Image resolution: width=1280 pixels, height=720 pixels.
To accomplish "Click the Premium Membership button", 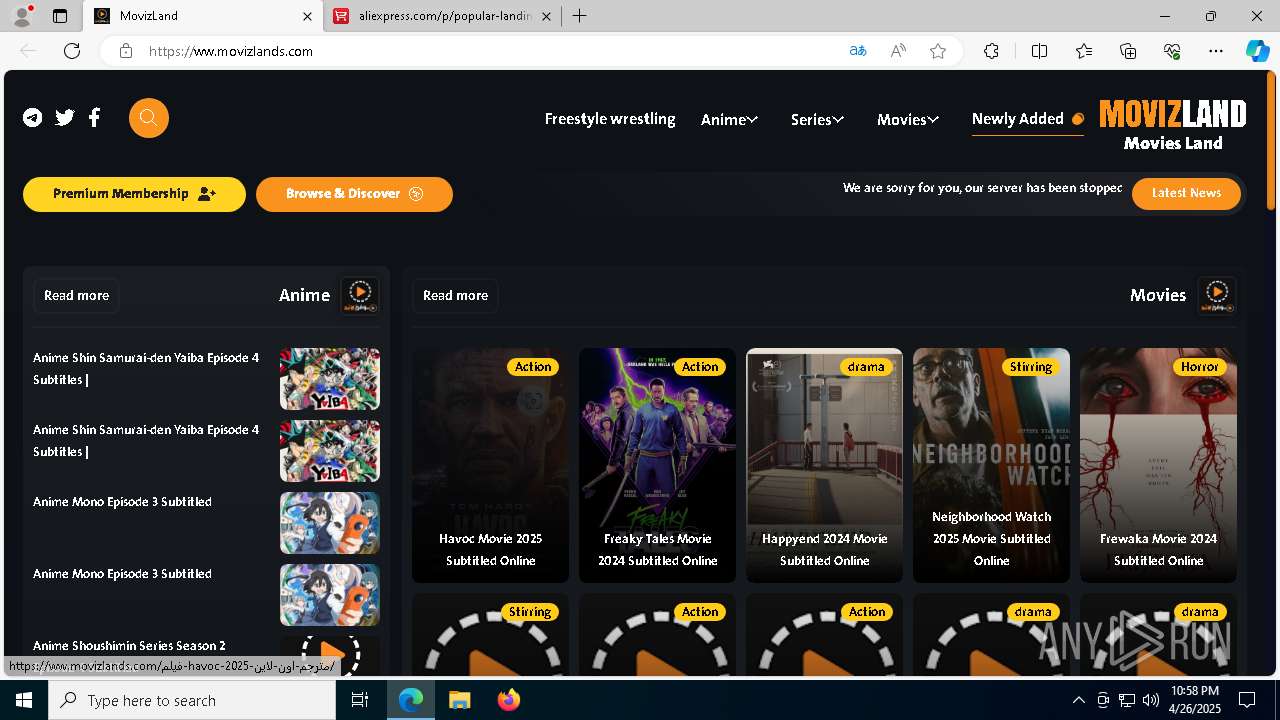I will point(134,194).
